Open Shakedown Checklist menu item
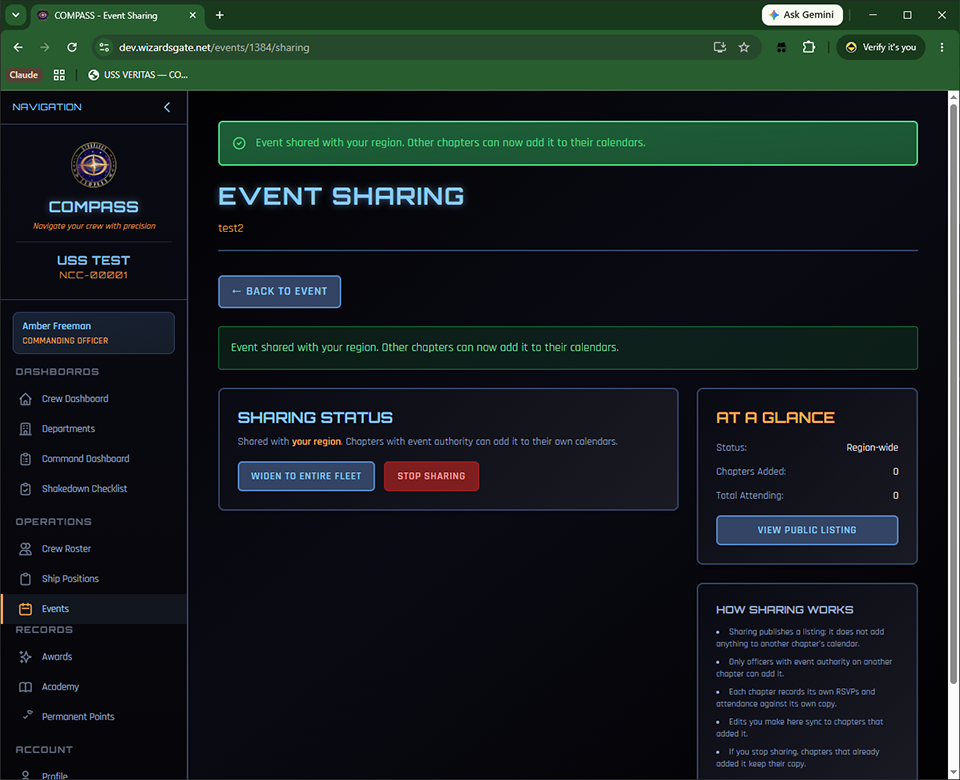The width and height of the screenshot is (960, 780). coord(94,489)
